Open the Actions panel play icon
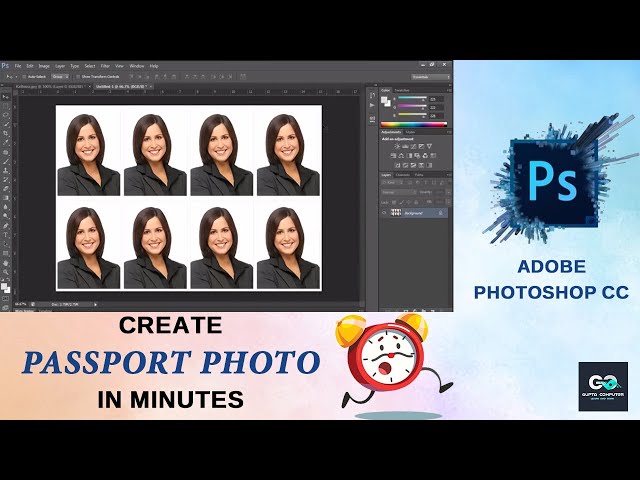 [x=372, y=105]
